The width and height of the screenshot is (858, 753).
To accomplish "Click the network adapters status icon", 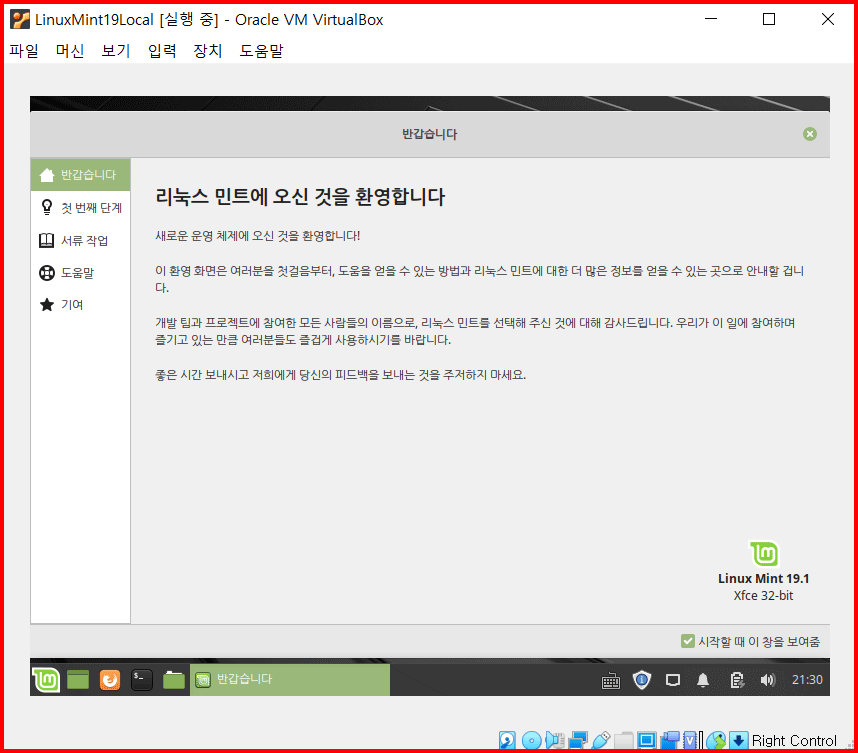I will click(578, 740).
